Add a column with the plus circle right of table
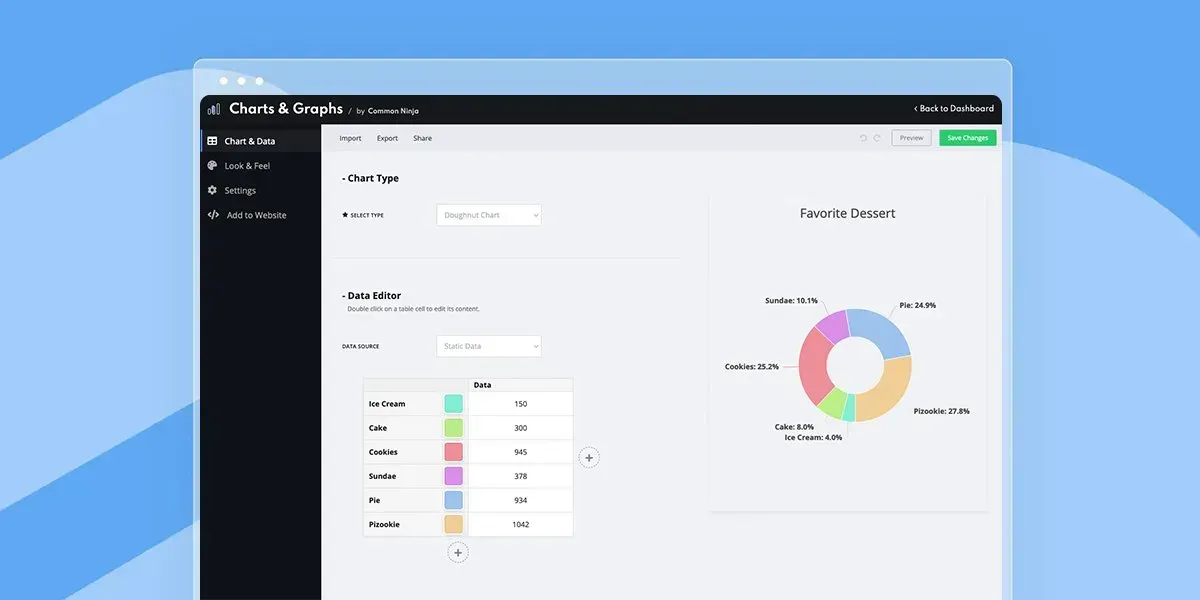Screen dimensions: 1200x600 tap(589, 457)
